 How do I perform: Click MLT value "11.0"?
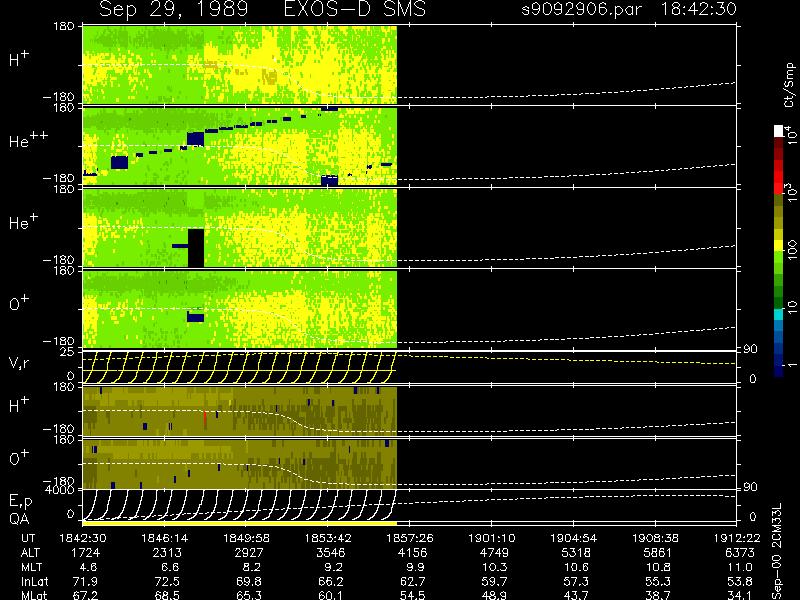(x=740, y=567)
